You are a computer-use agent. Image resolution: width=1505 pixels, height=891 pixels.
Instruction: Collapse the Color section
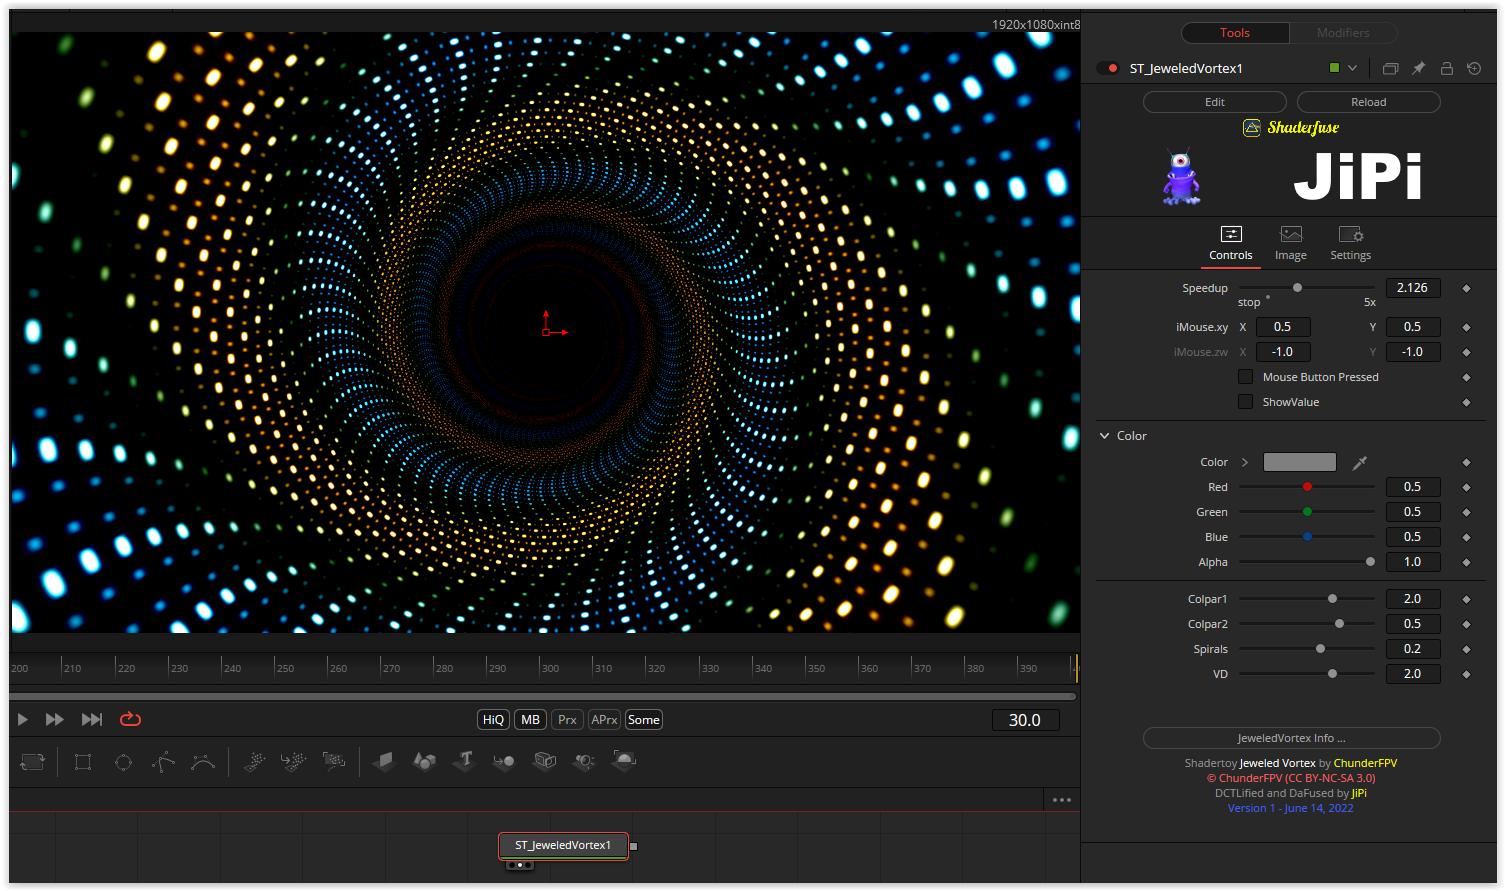click(x=1105, y=436)
